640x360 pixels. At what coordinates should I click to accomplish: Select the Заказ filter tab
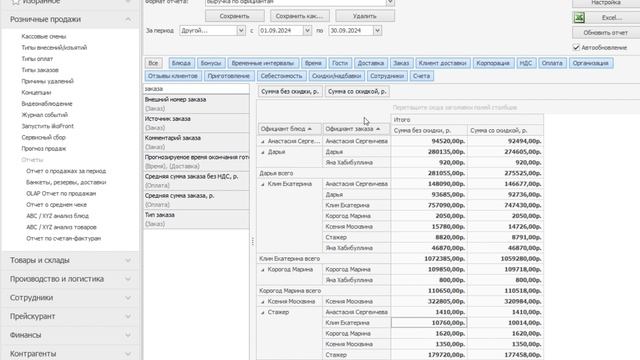pos(401,63)
